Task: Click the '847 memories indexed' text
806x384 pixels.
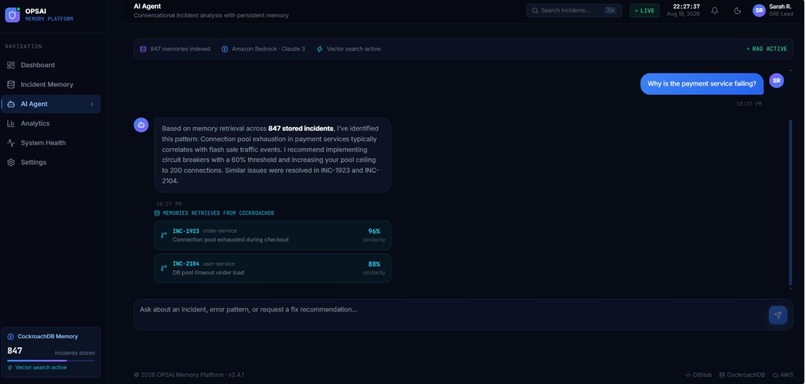Action: [180, 49]
